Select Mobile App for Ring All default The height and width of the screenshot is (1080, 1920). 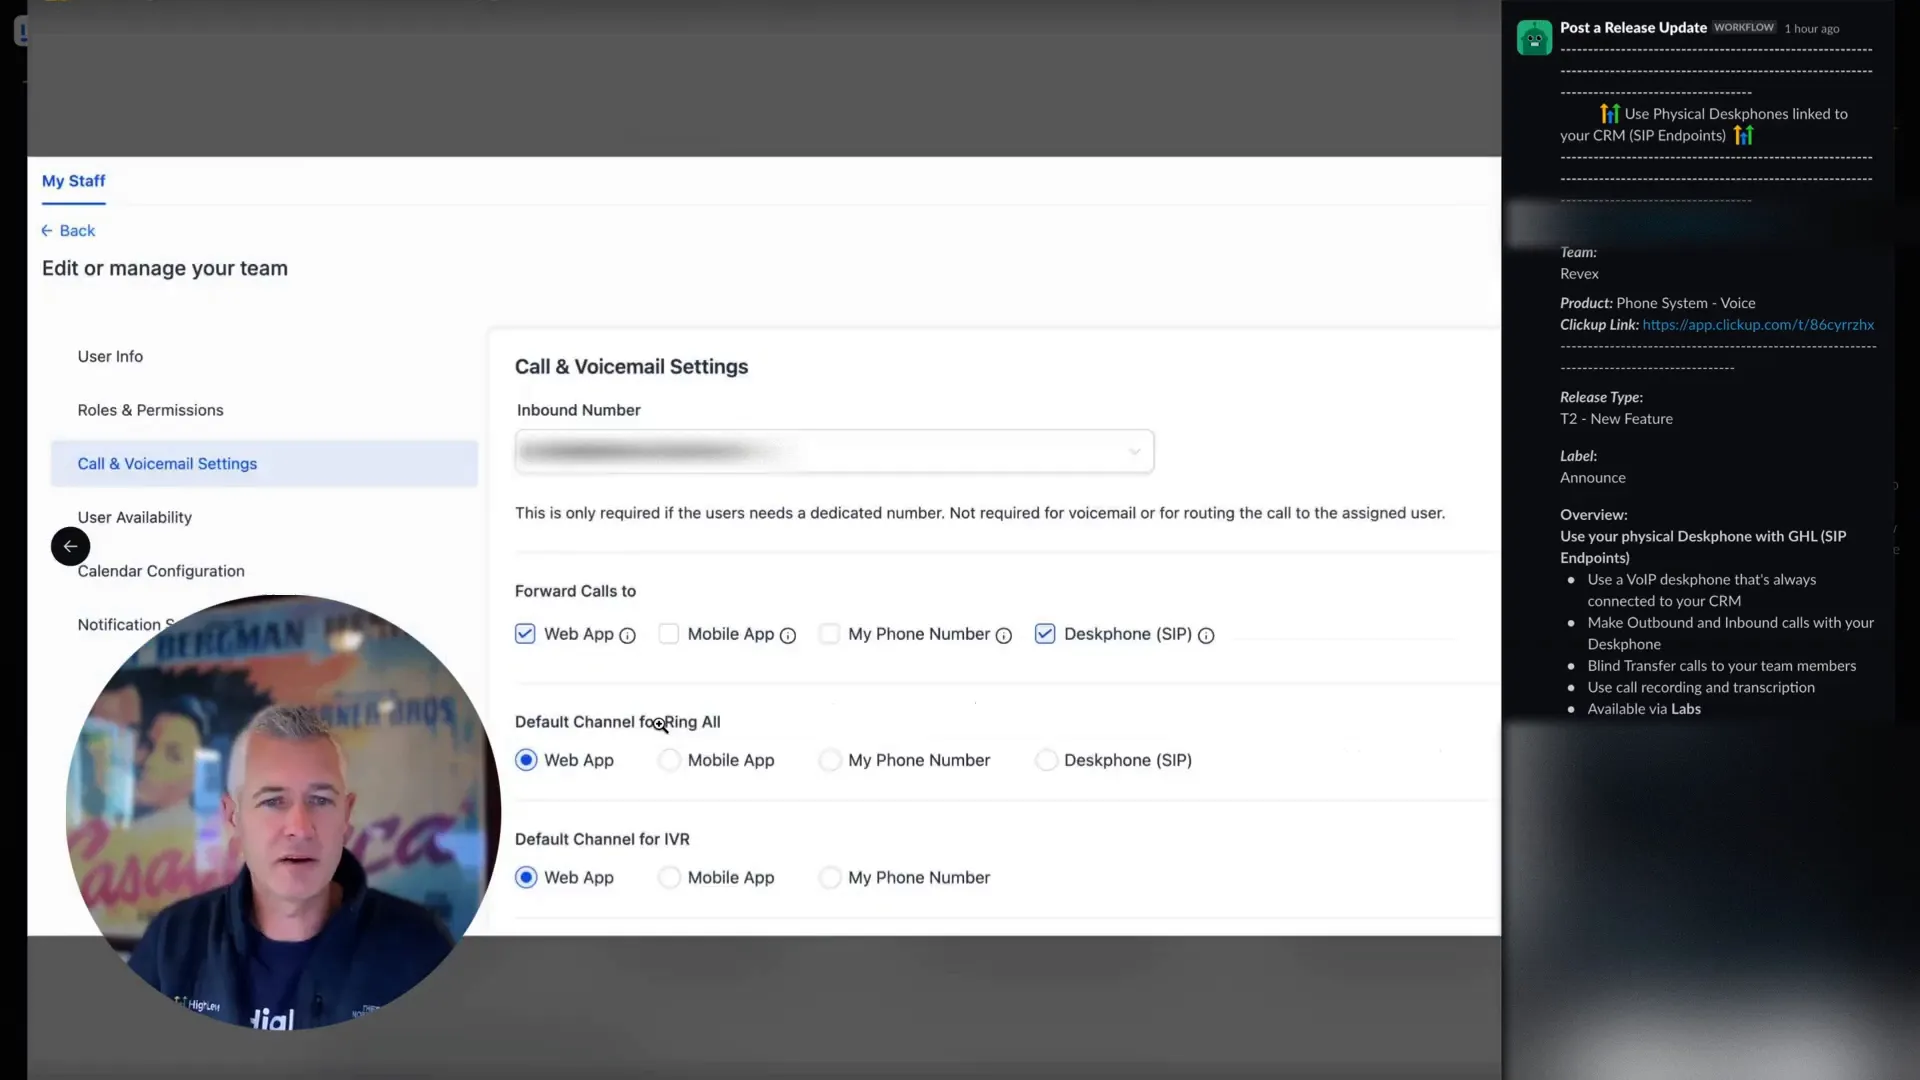[x=670, y=760]
